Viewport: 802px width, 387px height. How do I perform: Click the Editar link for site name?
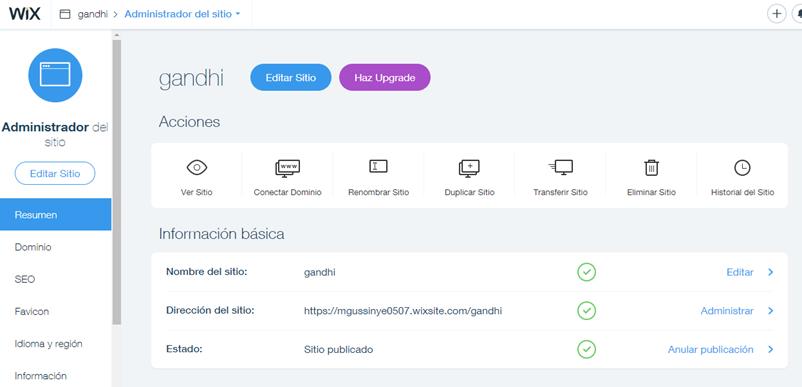(x=740, y=272)
